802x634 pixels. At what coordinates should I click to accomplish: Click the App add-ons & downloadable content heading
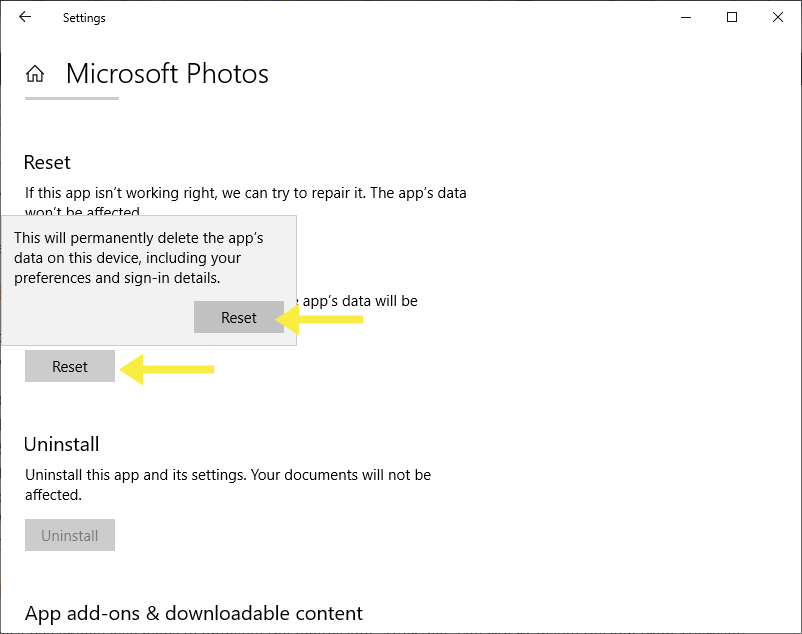[194, 613]
